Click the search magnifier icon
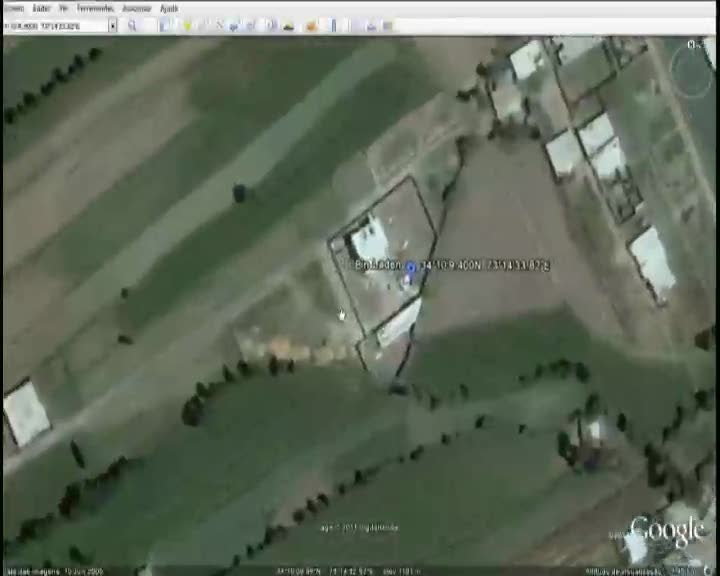 [x=132, y=25]
